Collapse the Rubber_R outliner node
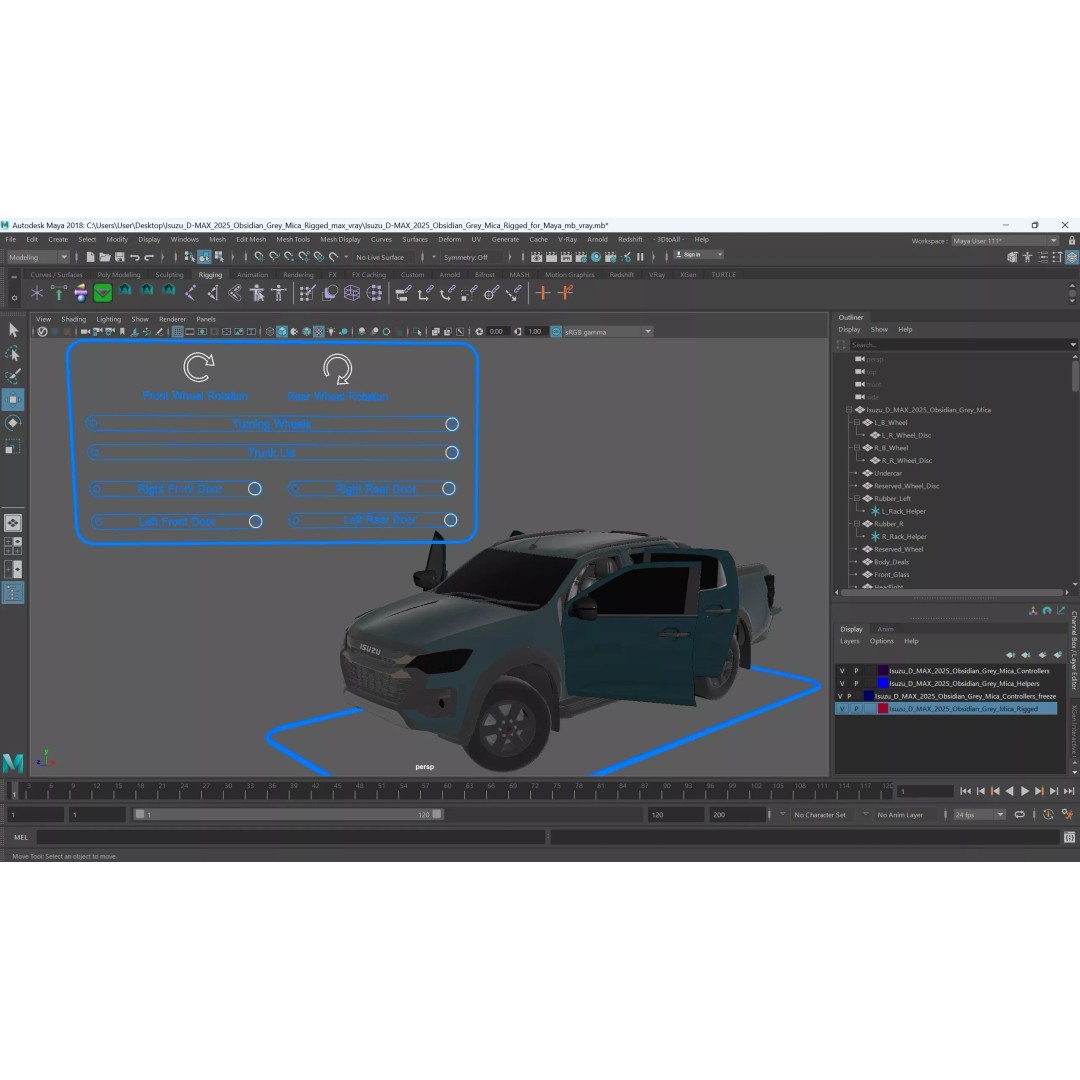The height and width of the screenshot is (1080, 1080). click(857, 523)
